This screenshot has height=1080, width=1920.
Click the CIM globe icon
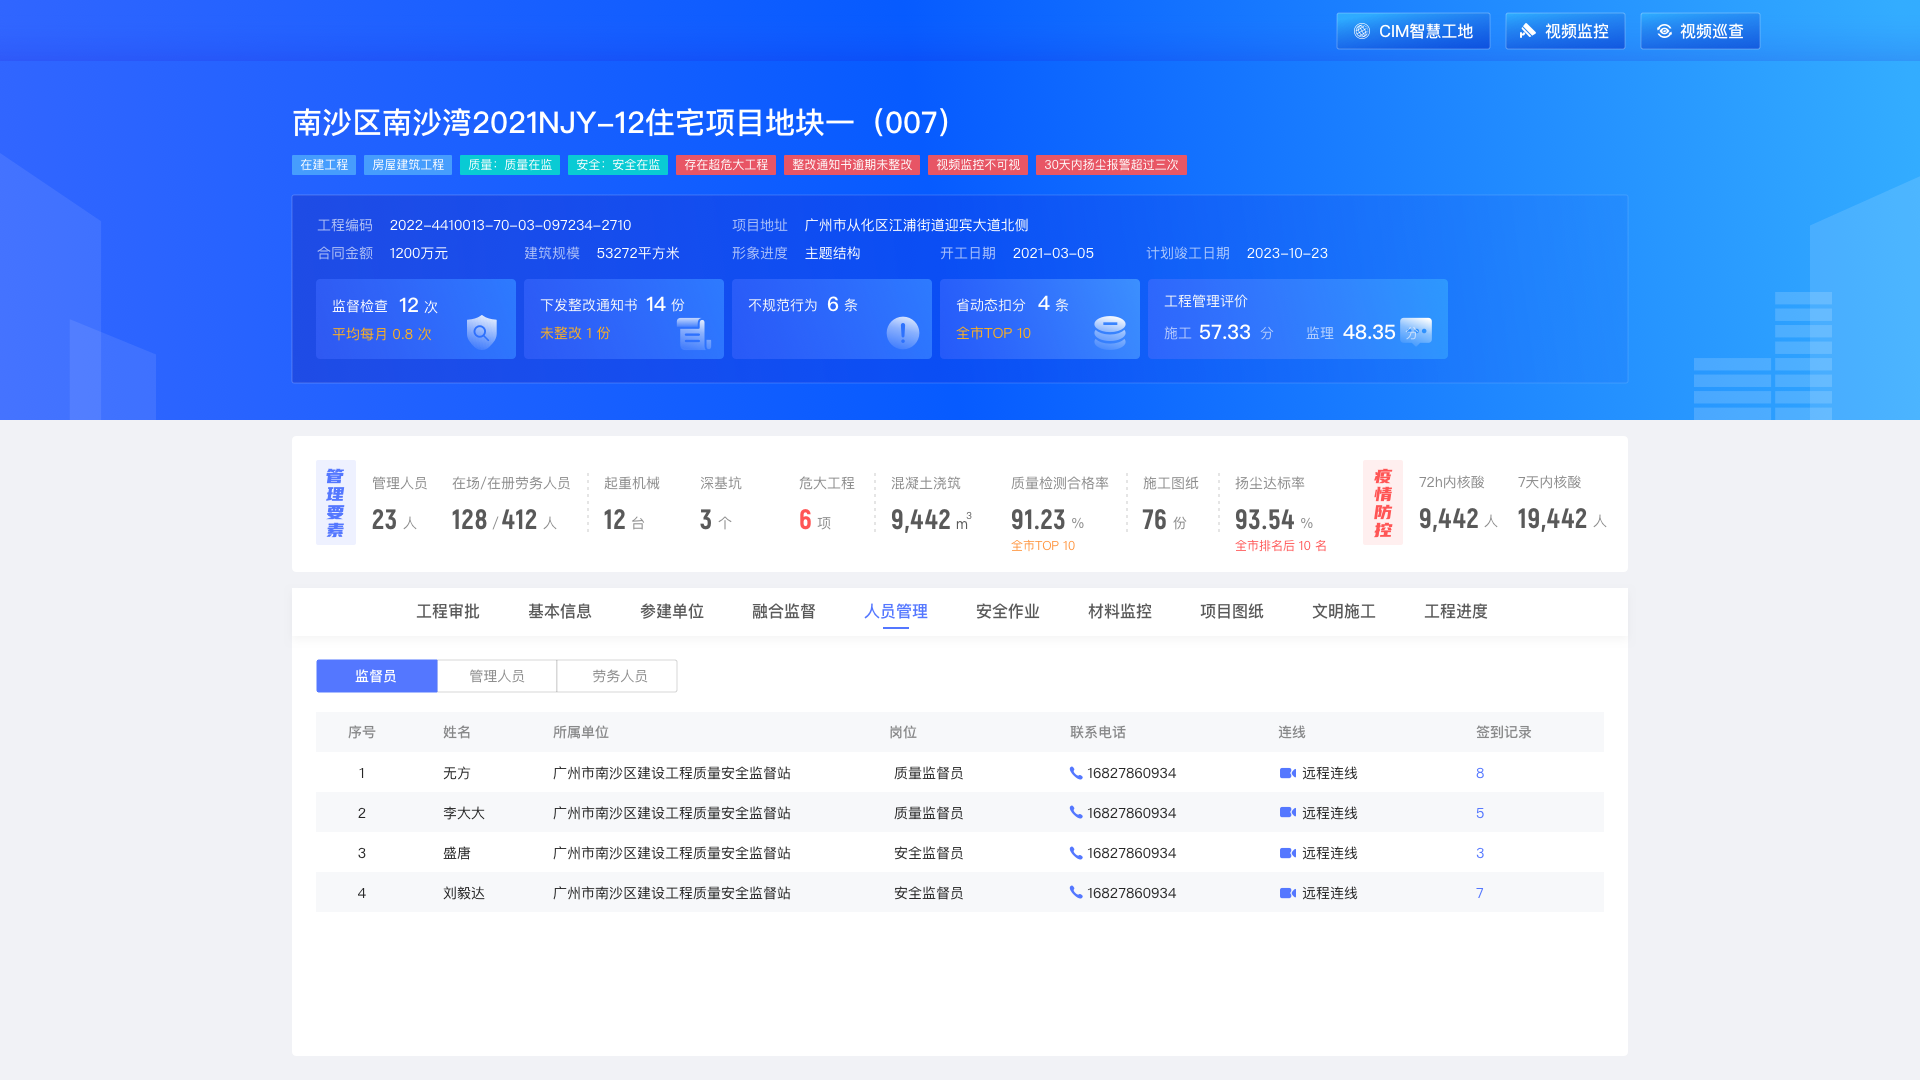pyautogui.click(x=1362, y=31)
